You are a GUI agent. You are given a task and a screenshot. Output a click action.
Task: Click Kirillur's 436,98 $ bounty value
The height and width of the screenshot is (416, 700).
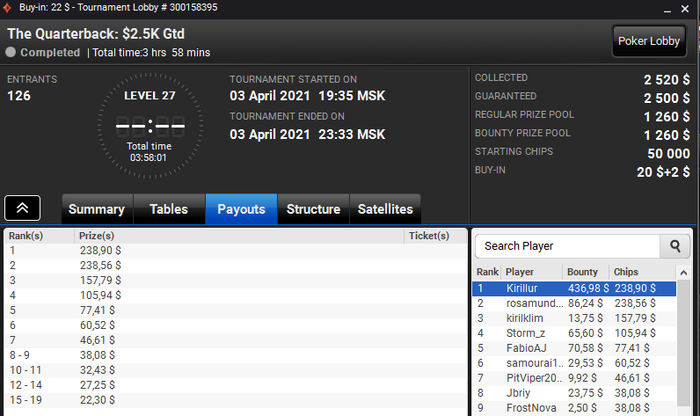point(588,288)
